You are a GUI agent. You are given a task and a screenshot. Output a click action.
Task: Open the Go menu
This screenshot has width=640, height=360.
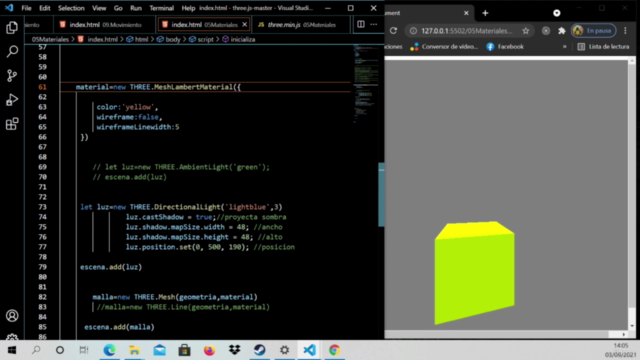pyautogui.click(x=118, y=8)
